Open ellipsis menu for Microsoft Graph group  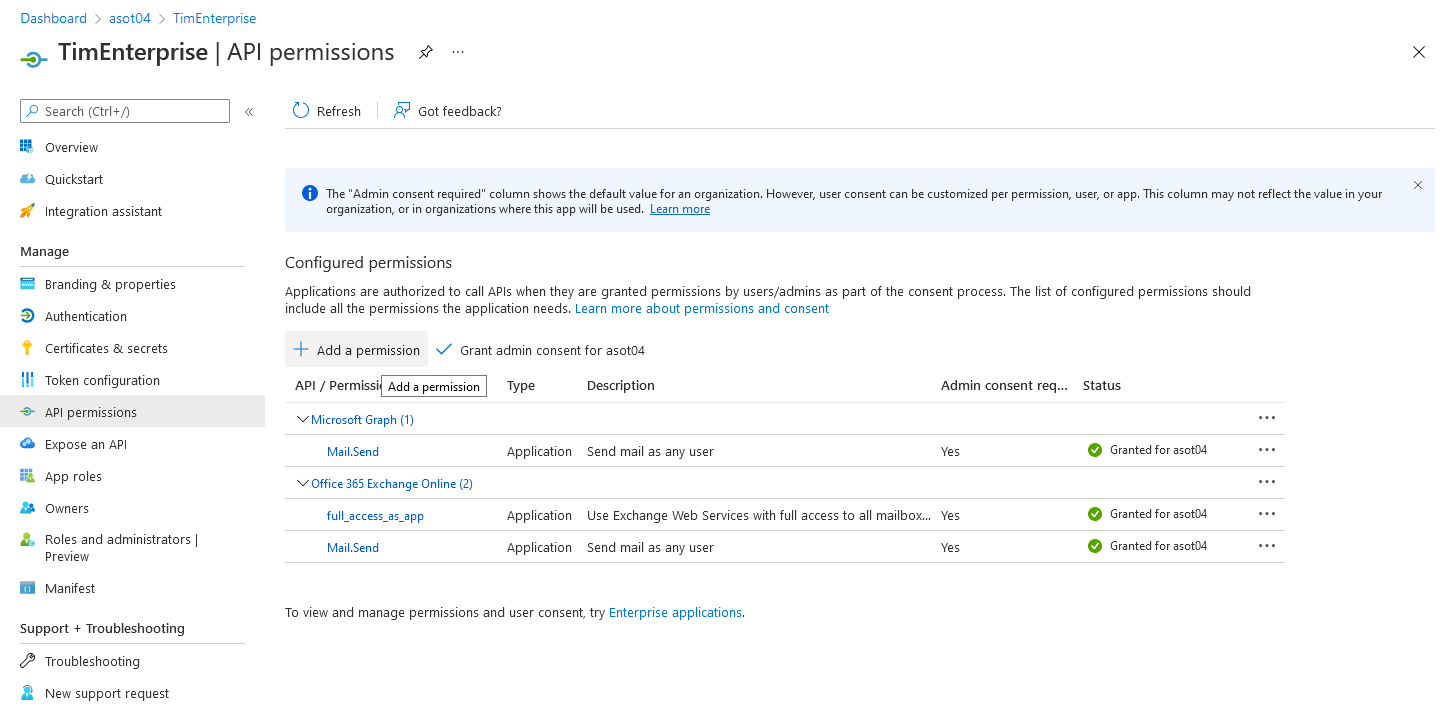point(1267,418)
